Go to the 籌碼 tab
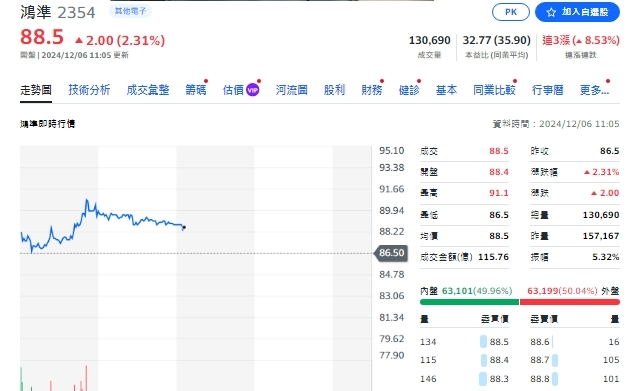Screen dimensions: 628x391 (196, 90)
